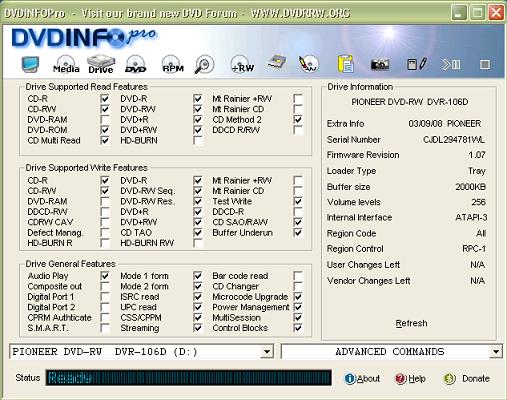Click the Refresh link
This screenshot has height=400, width=507.
[x=411, y=323]
